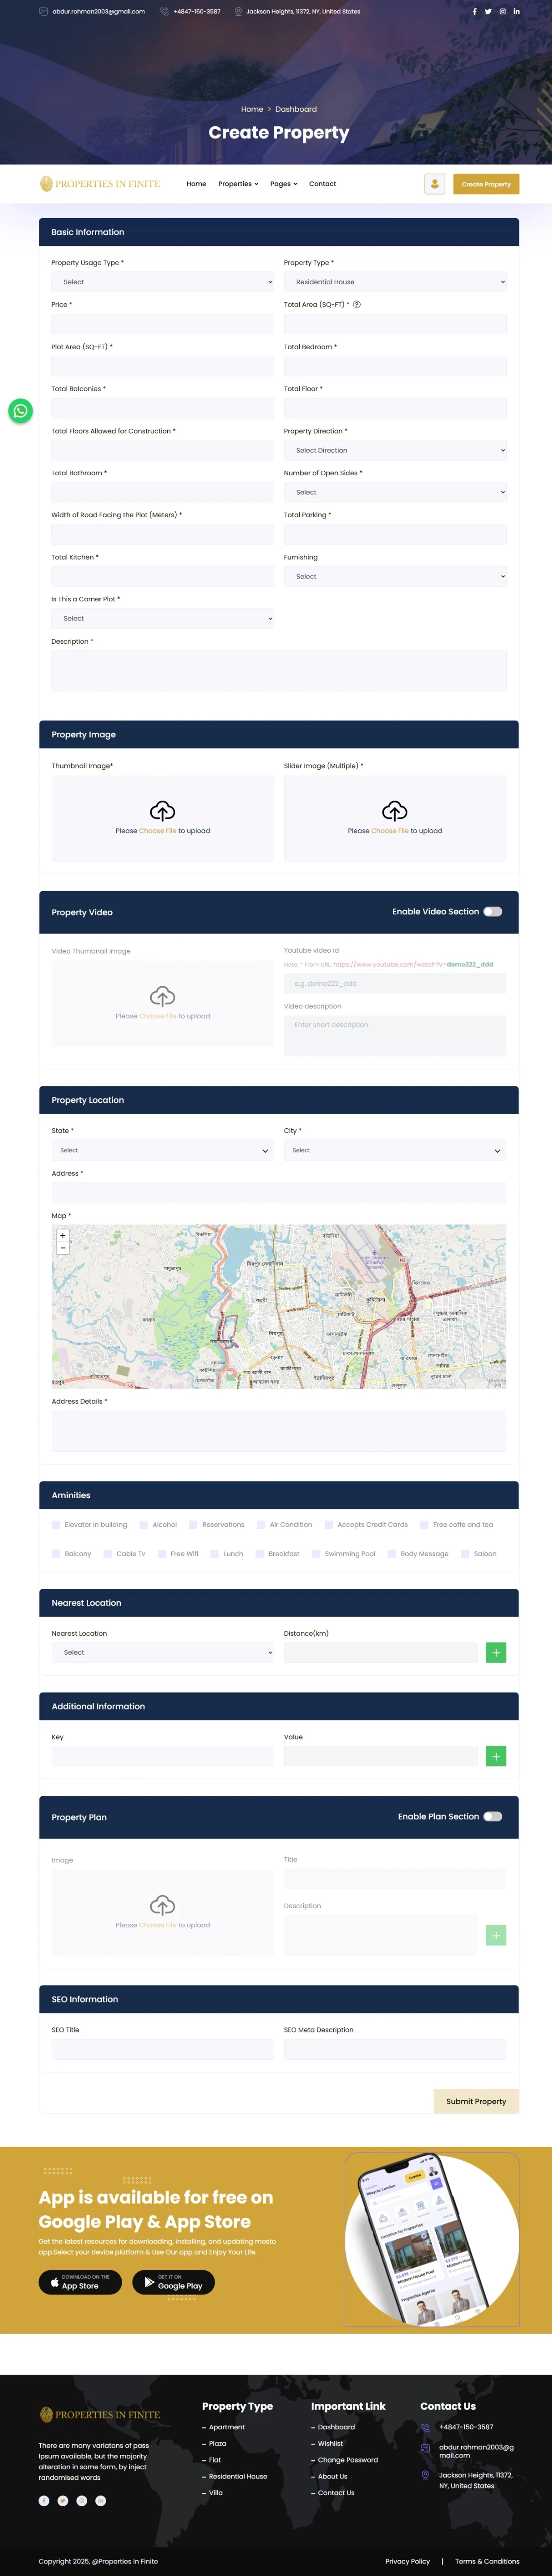
Task: Click the SEO Title input field
Action: [163, 2050]
